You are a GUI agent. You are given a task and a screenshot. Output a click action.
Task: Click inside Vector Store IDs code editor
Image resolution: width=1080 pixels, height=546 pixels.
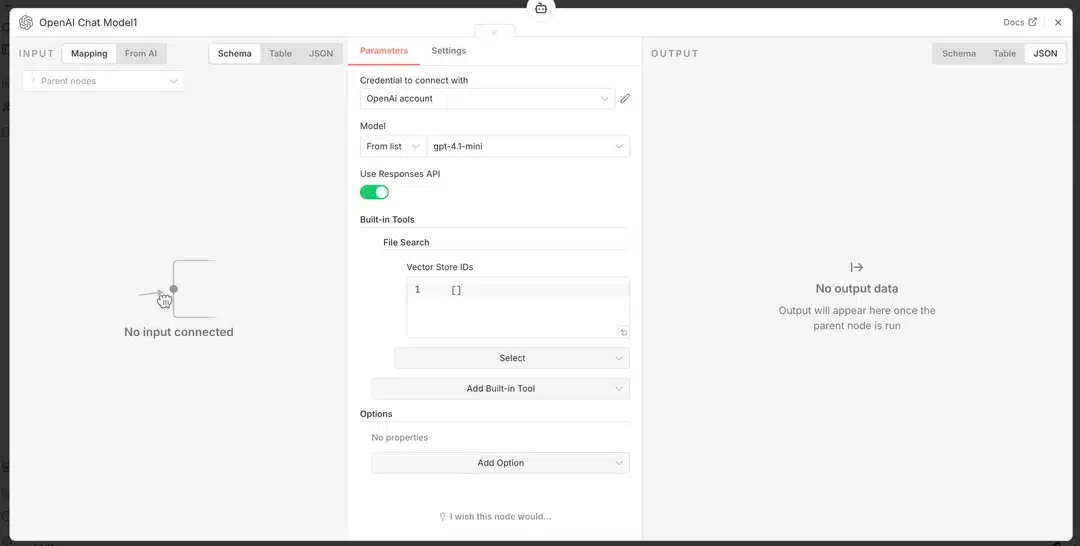point(518,307)
